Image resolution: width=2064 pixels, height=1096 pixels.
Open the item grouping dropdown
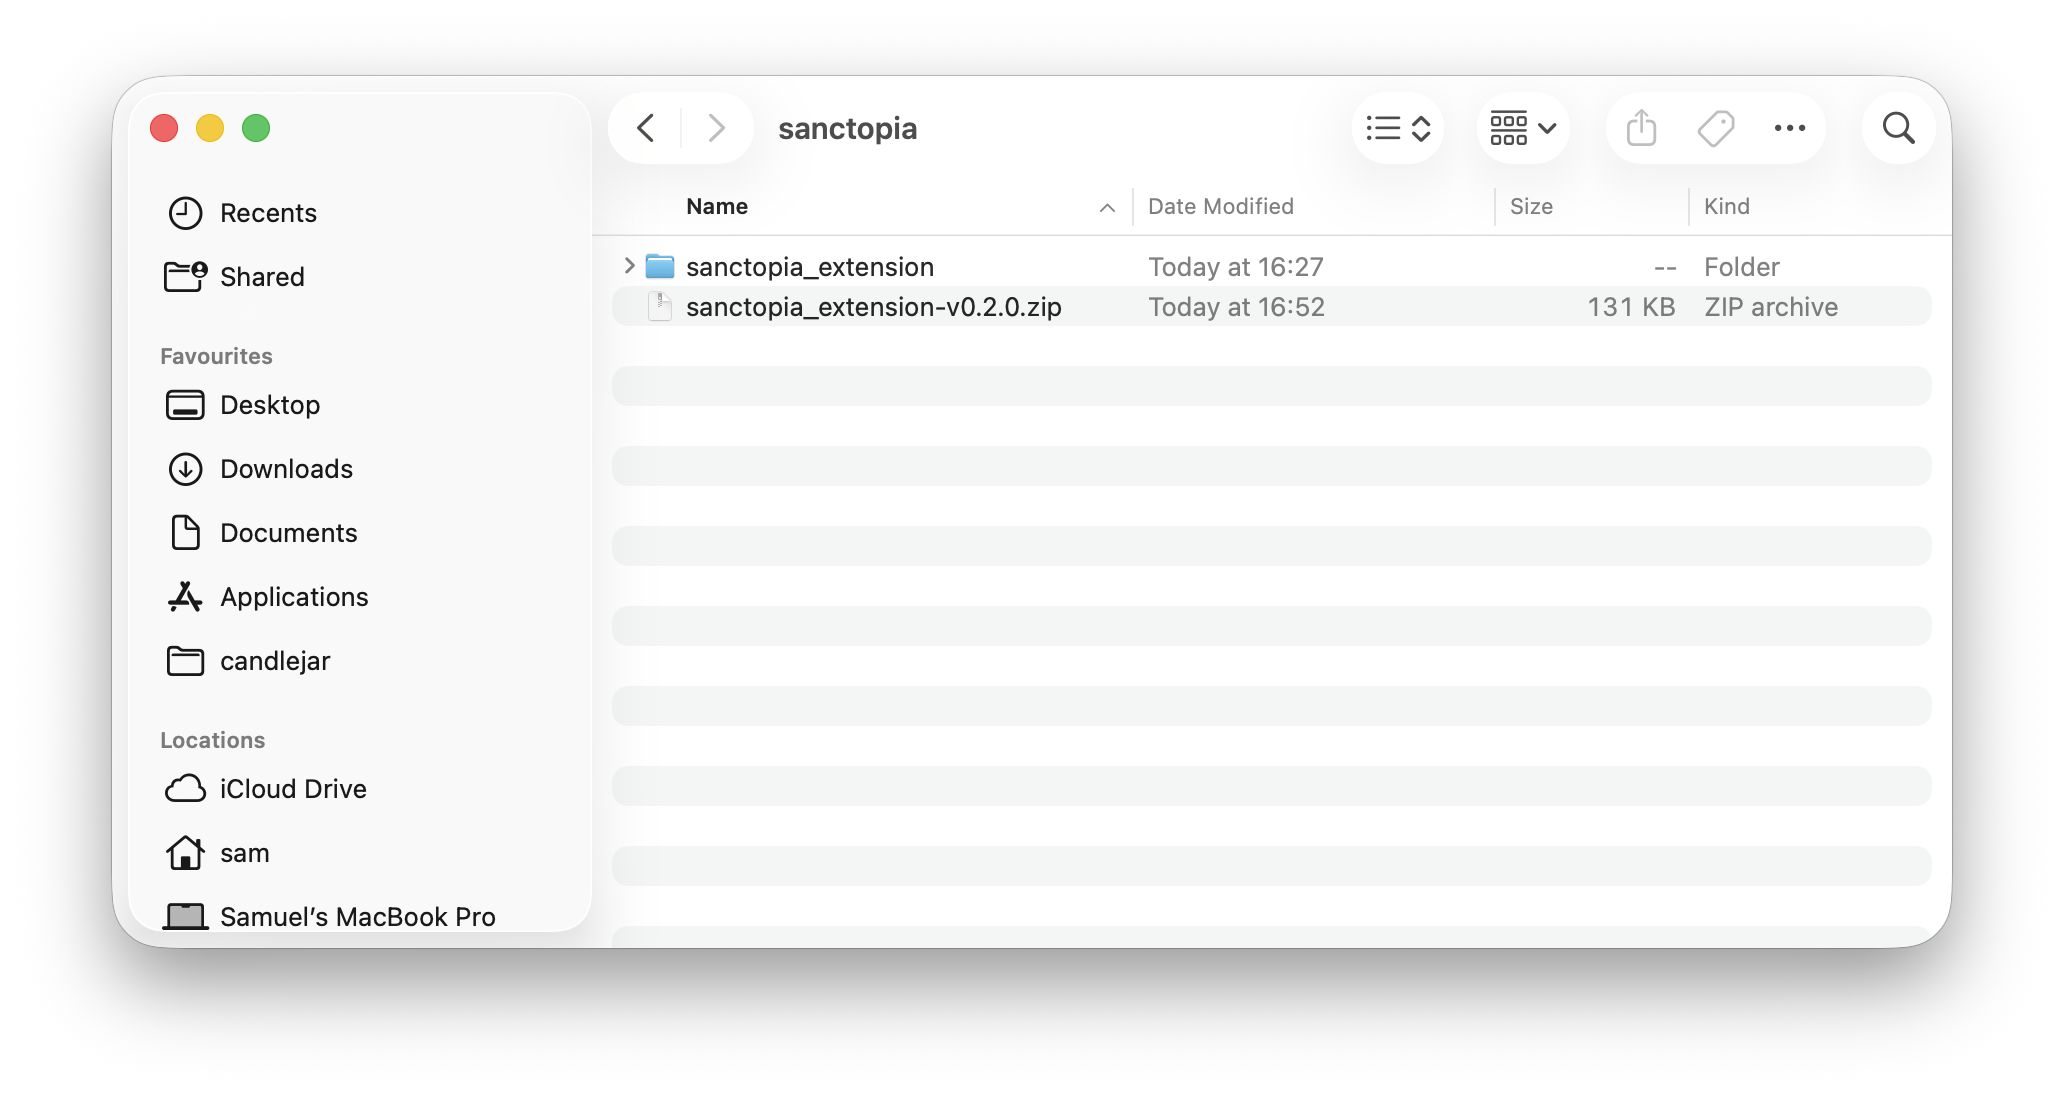pos(1523,128)
